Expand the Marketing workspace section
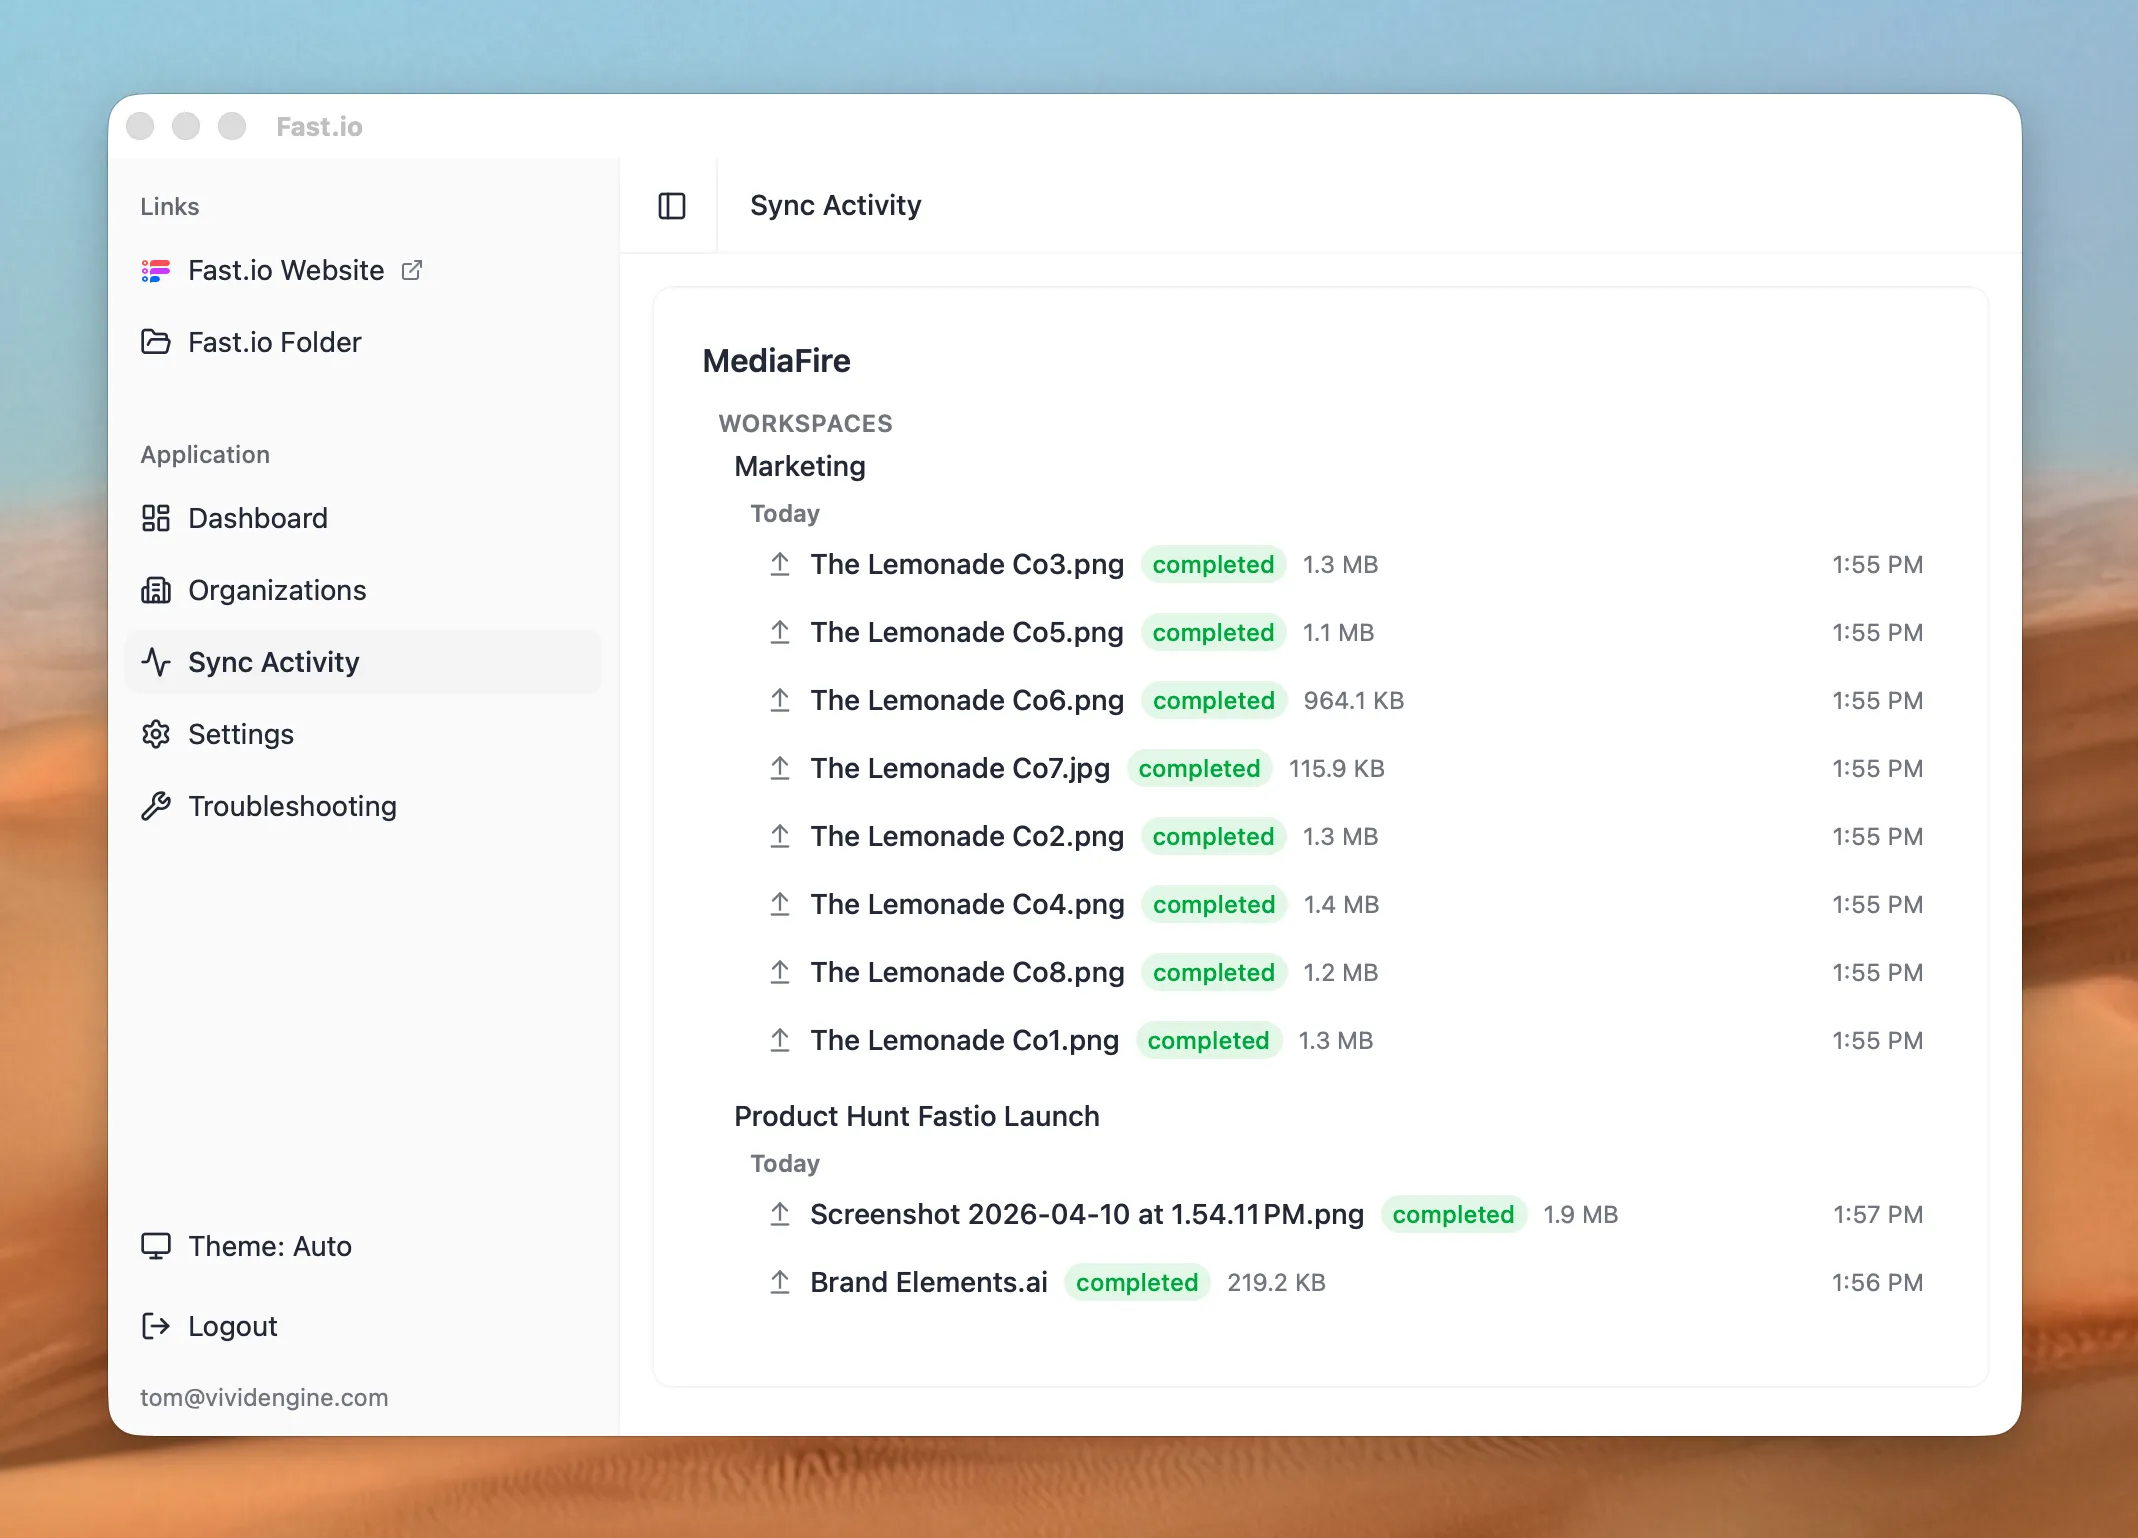The image size is (2138, 1538). pyautogui.click(x=799, y=466)
